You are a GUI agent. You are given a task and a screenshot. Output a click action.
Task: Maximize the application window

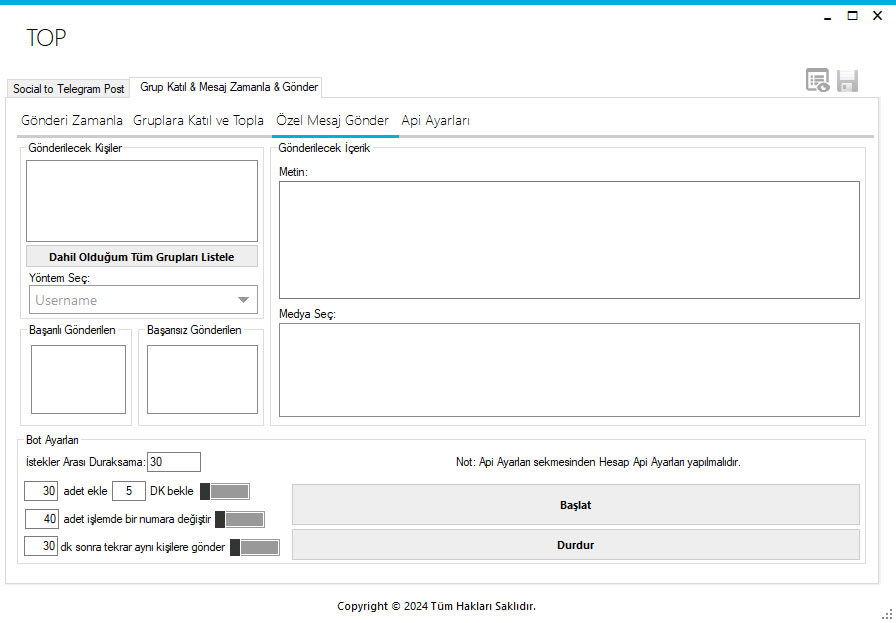point(853,16)
